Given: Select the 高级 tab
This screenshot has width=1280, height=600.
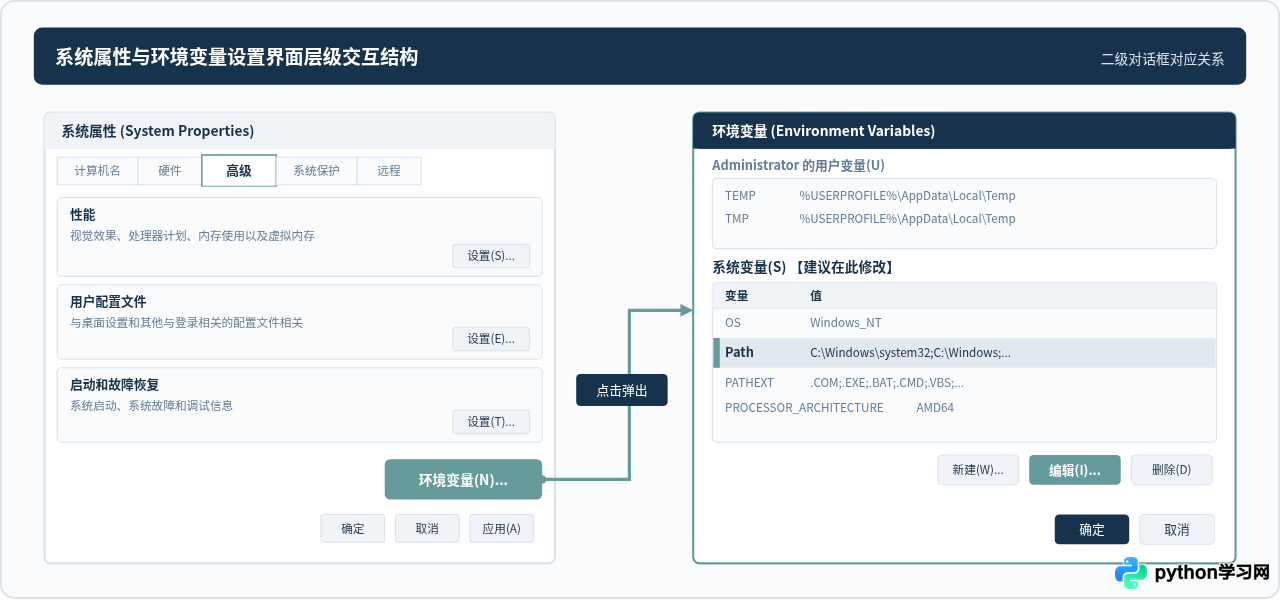Looking at the screenshot, I should tap(239, 171).
